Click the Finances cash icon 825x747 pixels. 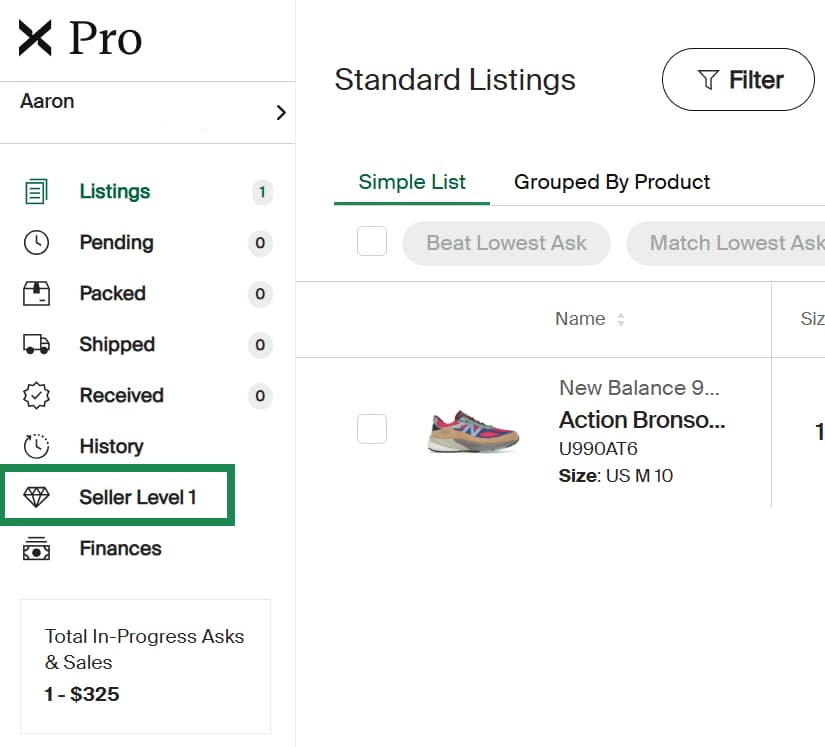coord(36,549)
